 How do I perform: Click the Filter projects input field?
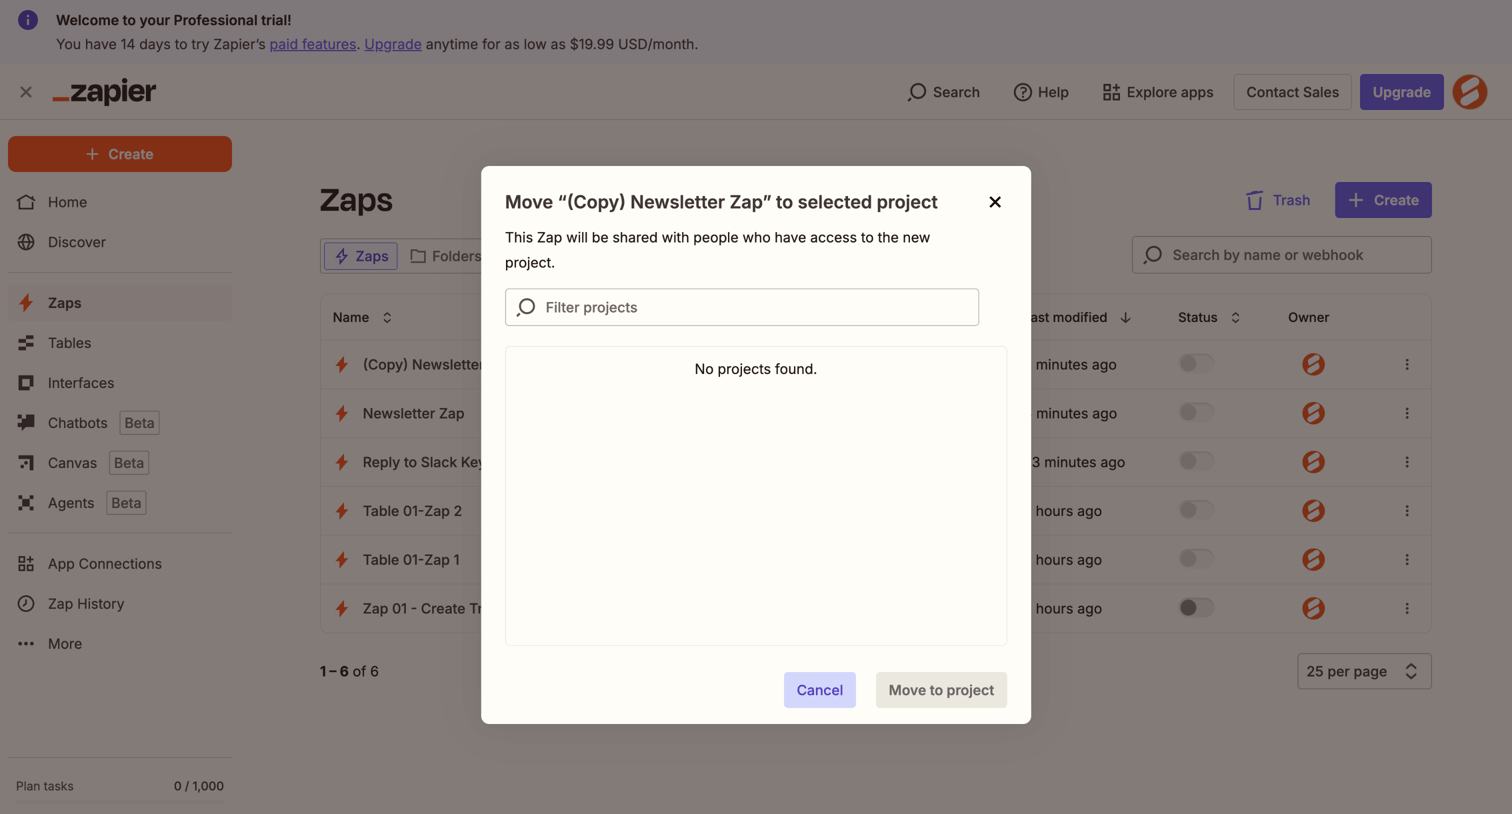[742, 307]
